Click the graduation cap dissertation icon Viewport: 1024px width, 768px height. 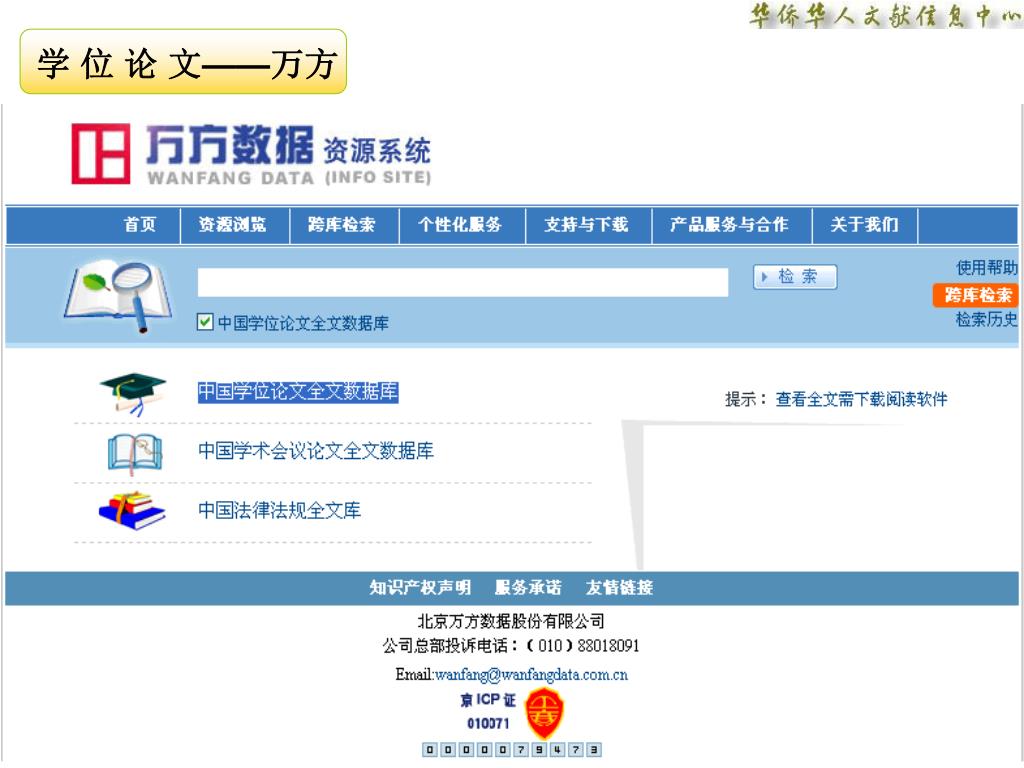tap(133, 394)
